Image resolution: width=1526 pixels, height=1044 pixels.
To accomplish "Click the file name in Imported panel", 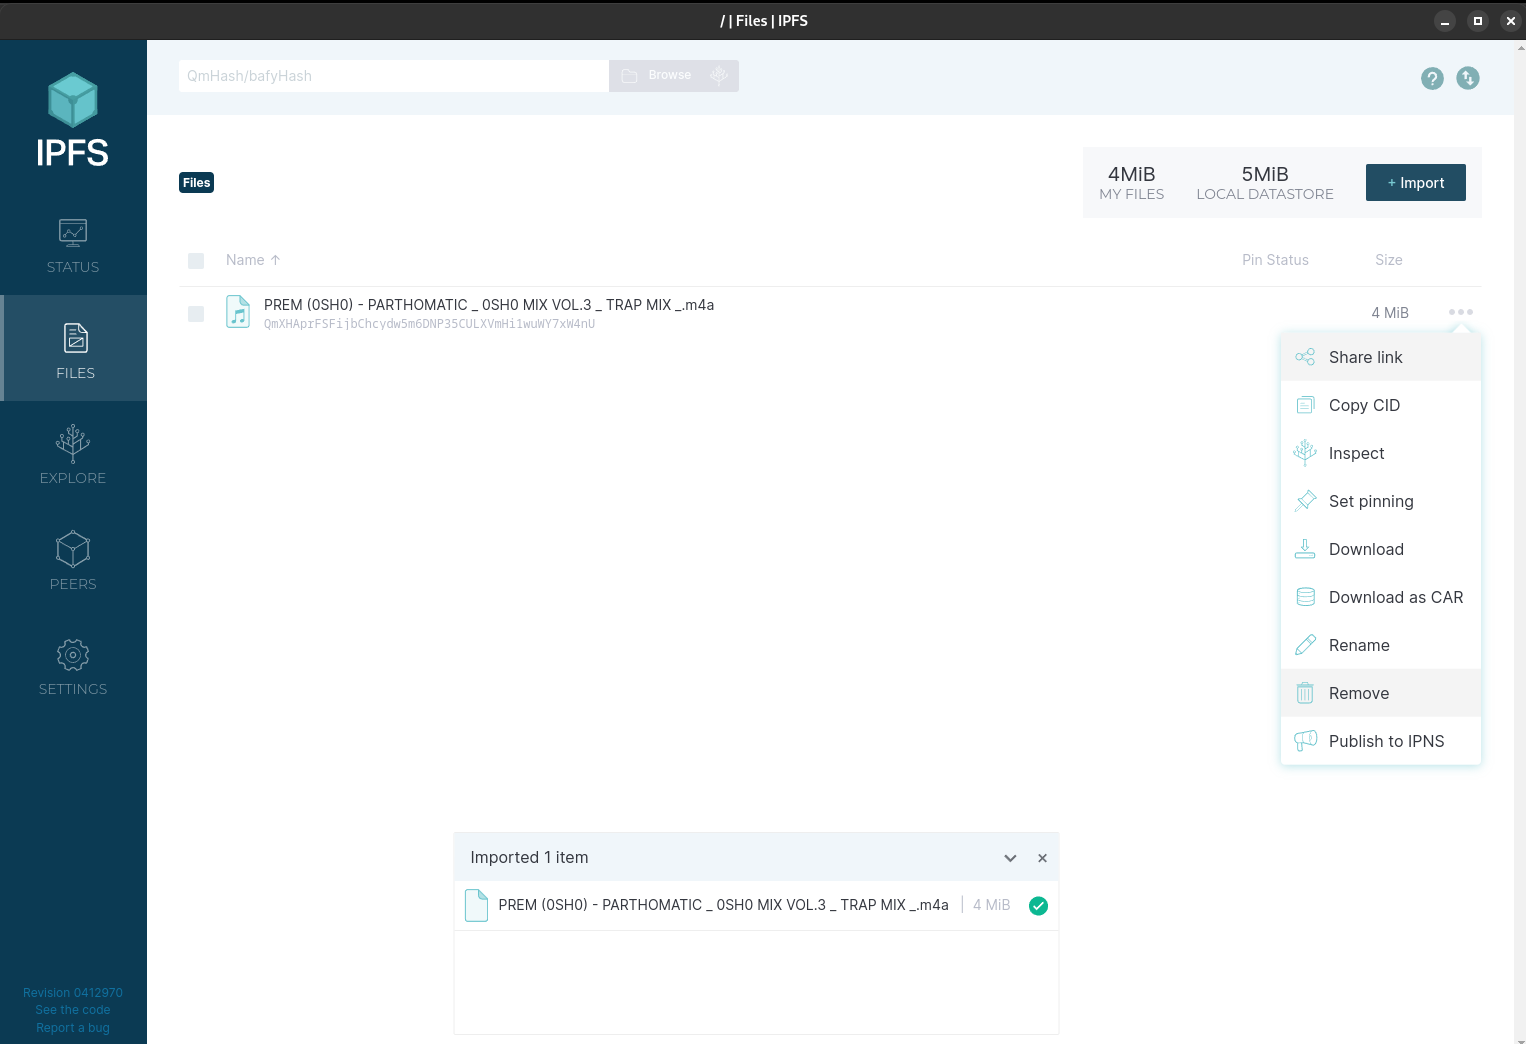I will (723, 905).
